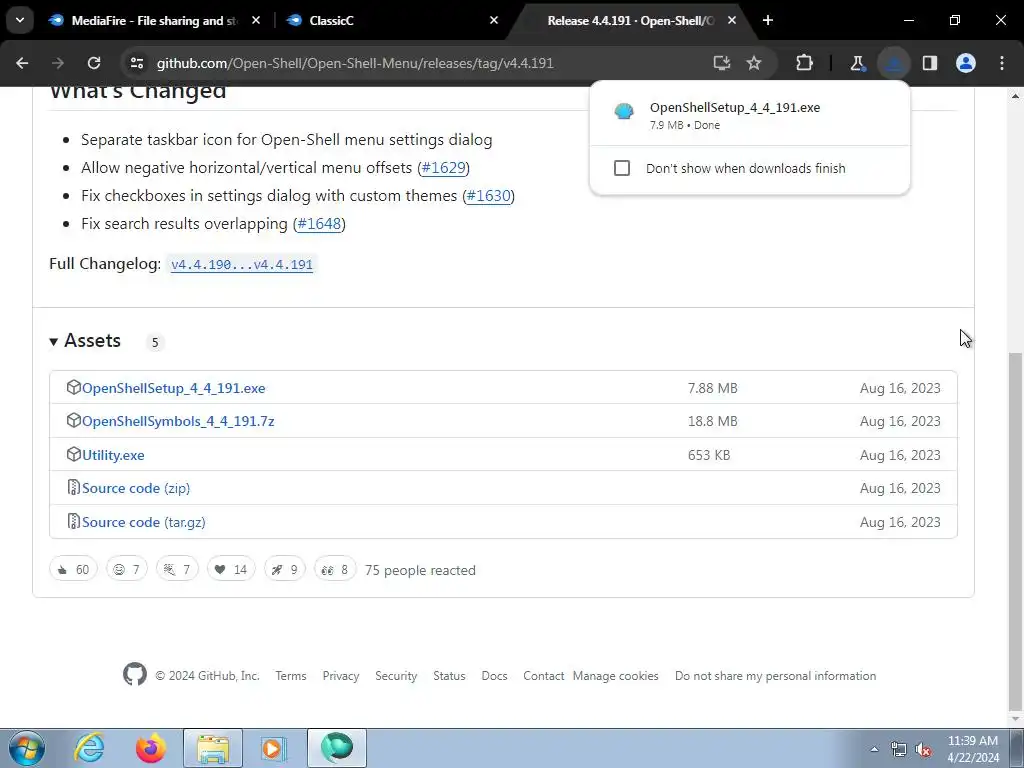This screenshot has width=1024, height=768.
Task: Open the downloaded OpenShellSetup_4_4_191.exe in the downloads popup
Action: (x=748, y=115)
